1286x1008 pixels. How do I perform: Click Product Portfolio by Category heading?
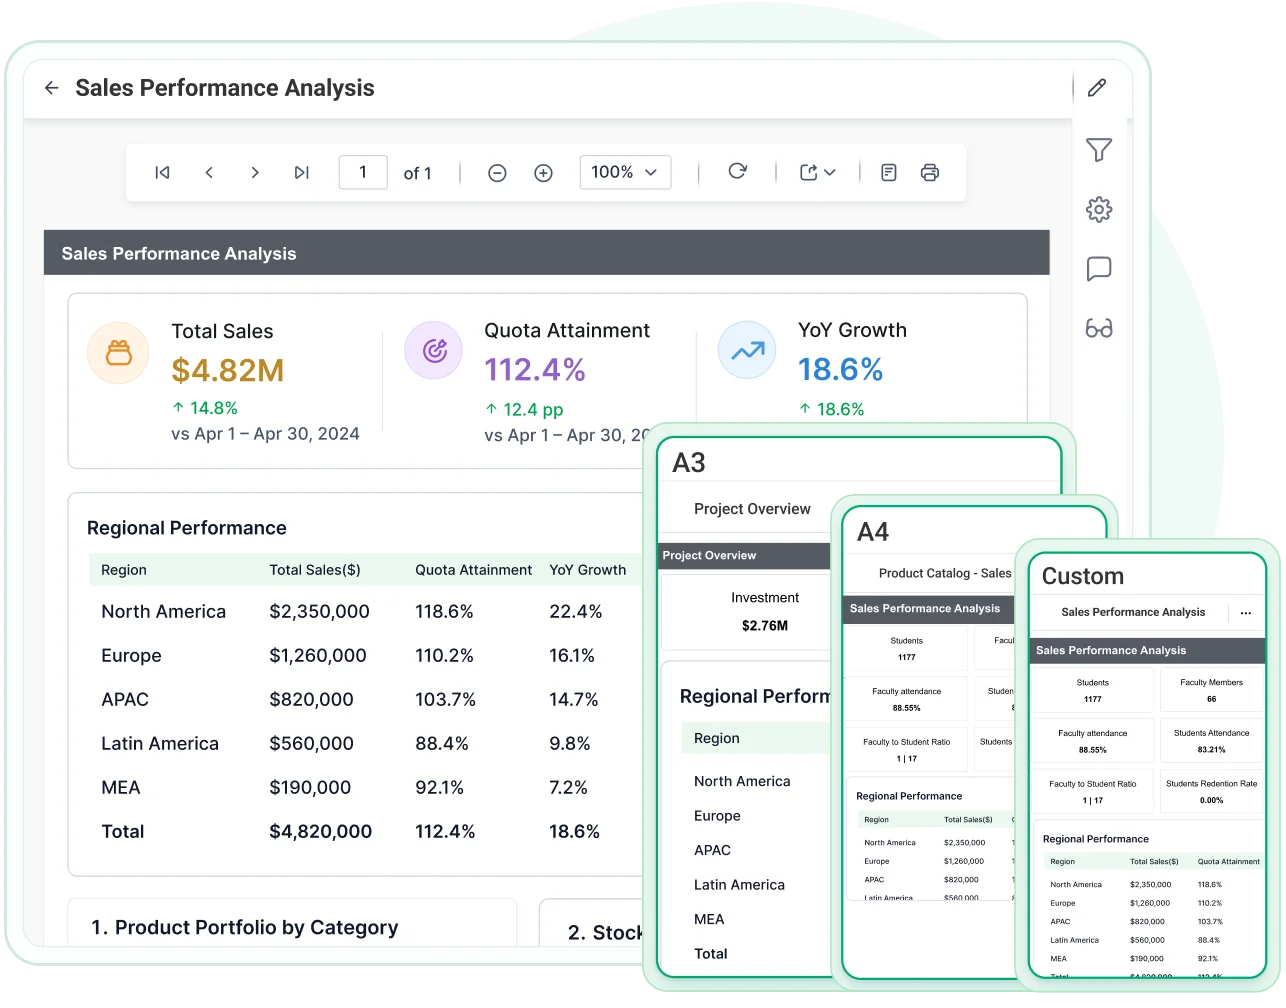[245, 928]
